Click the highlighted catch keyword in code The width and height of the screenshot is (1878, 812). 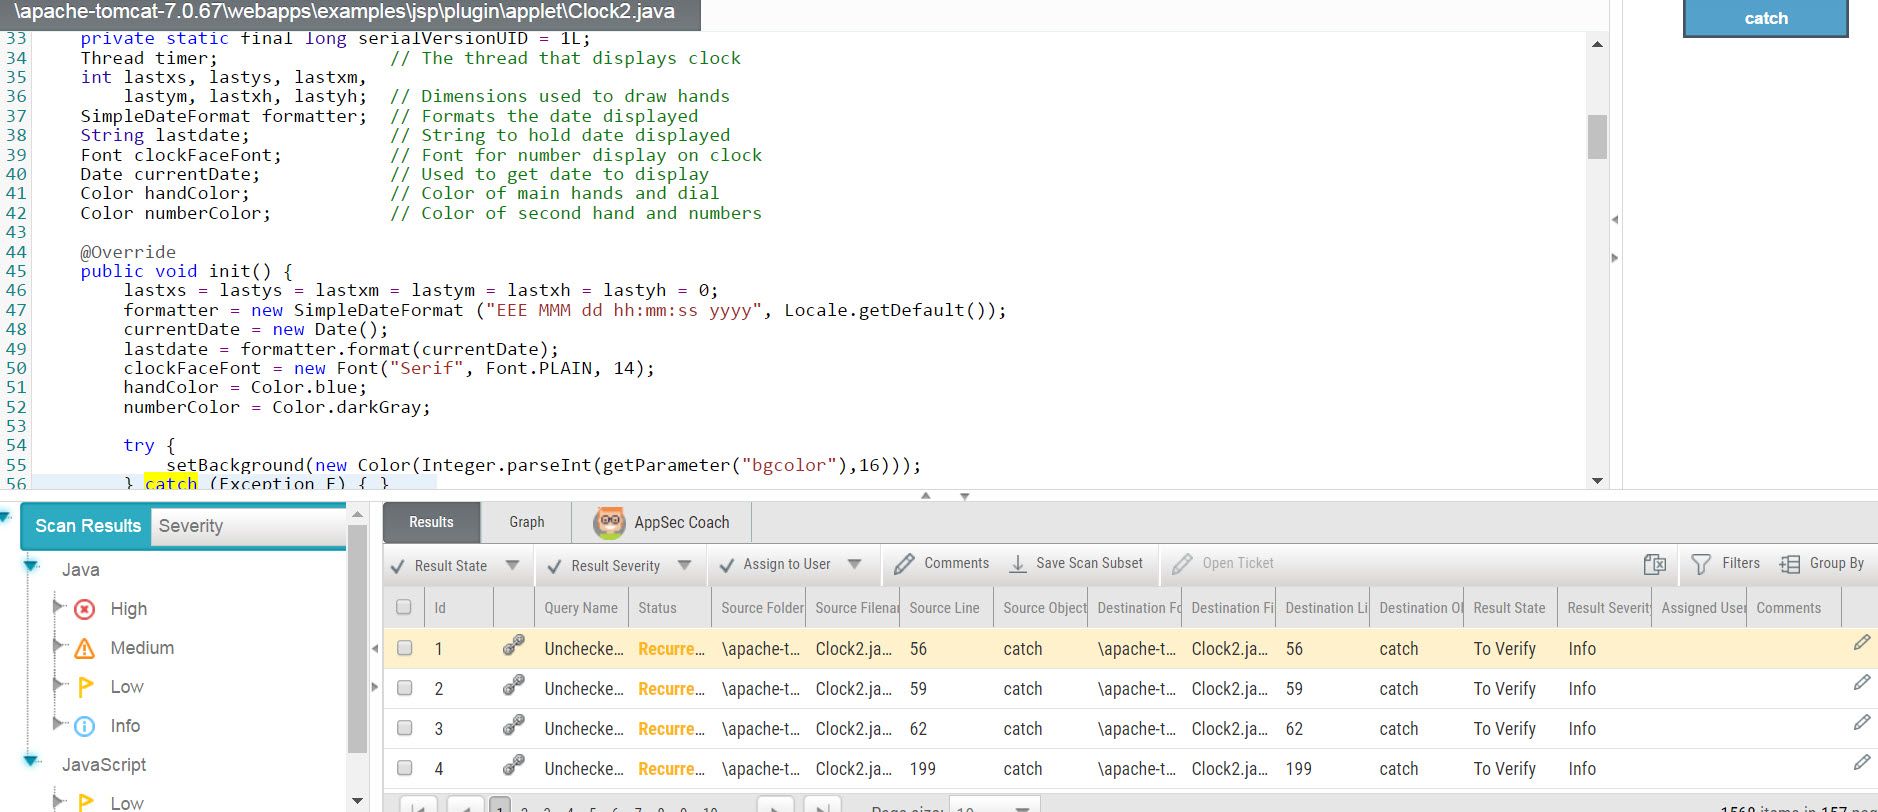tap(171, 482)
